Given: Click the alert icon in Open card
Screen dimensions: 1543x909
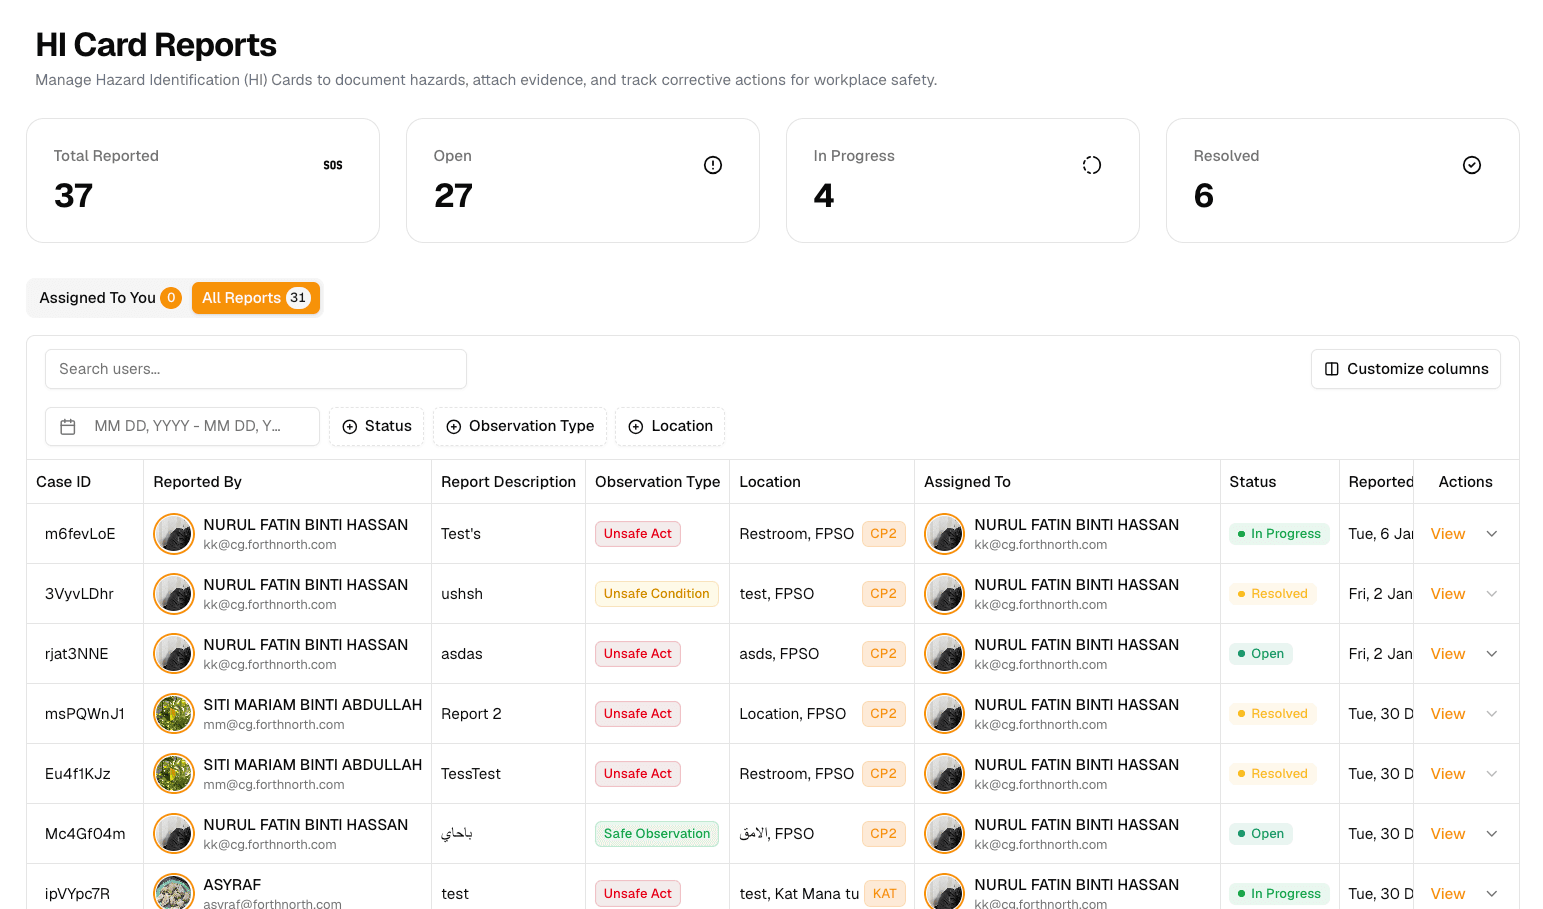Looking at the screenshot, I should point(713,165).
